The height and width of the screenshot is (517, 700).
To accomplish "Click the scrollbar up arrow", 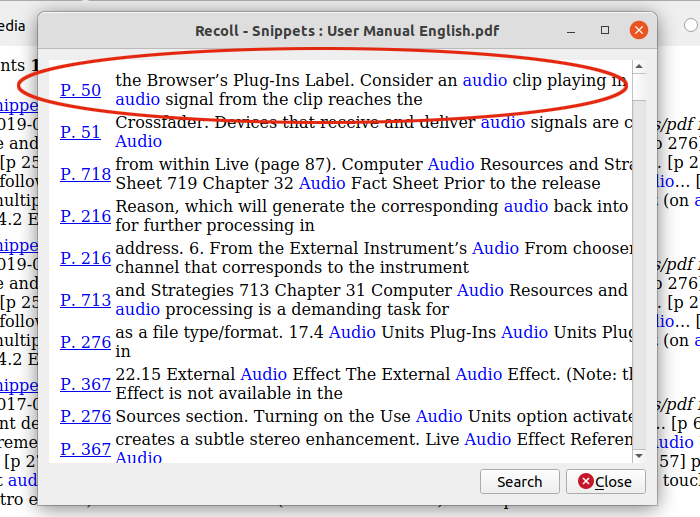I will click(639, 67).
